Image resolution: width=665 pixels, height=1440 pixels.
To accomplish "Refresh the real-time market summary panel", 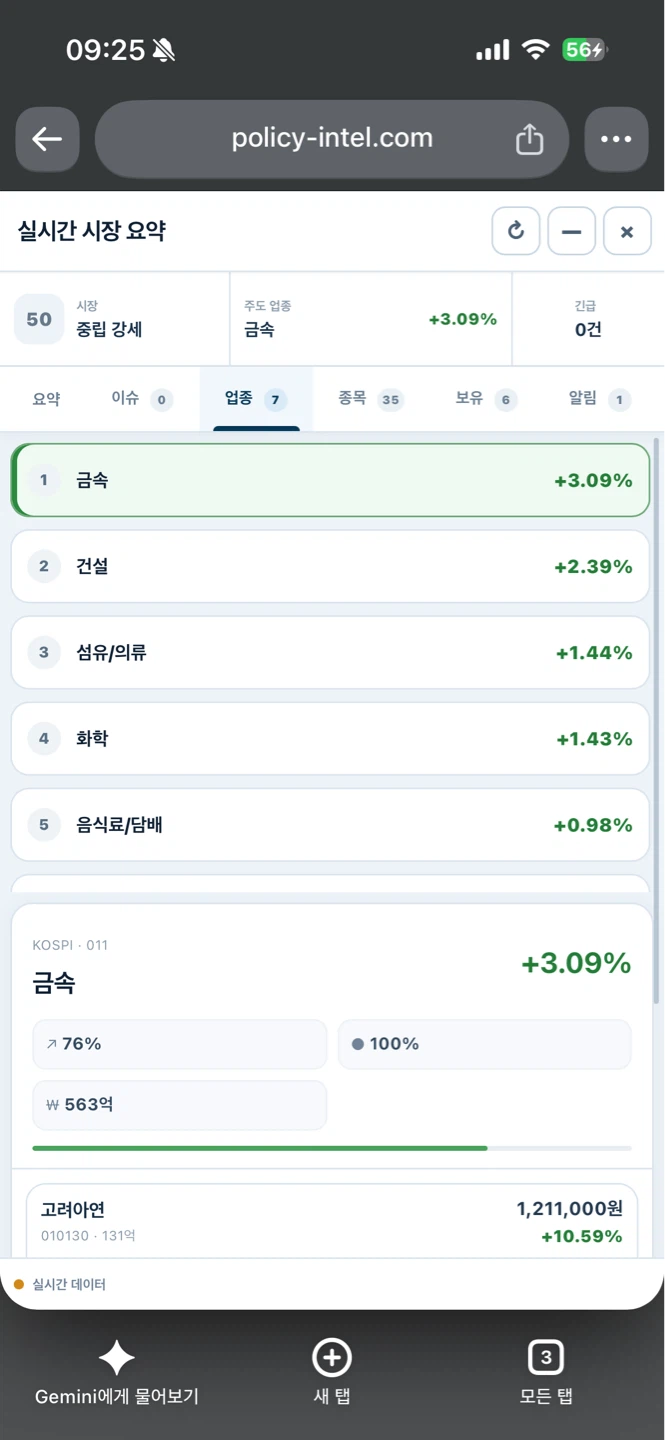I will [516, 232].
